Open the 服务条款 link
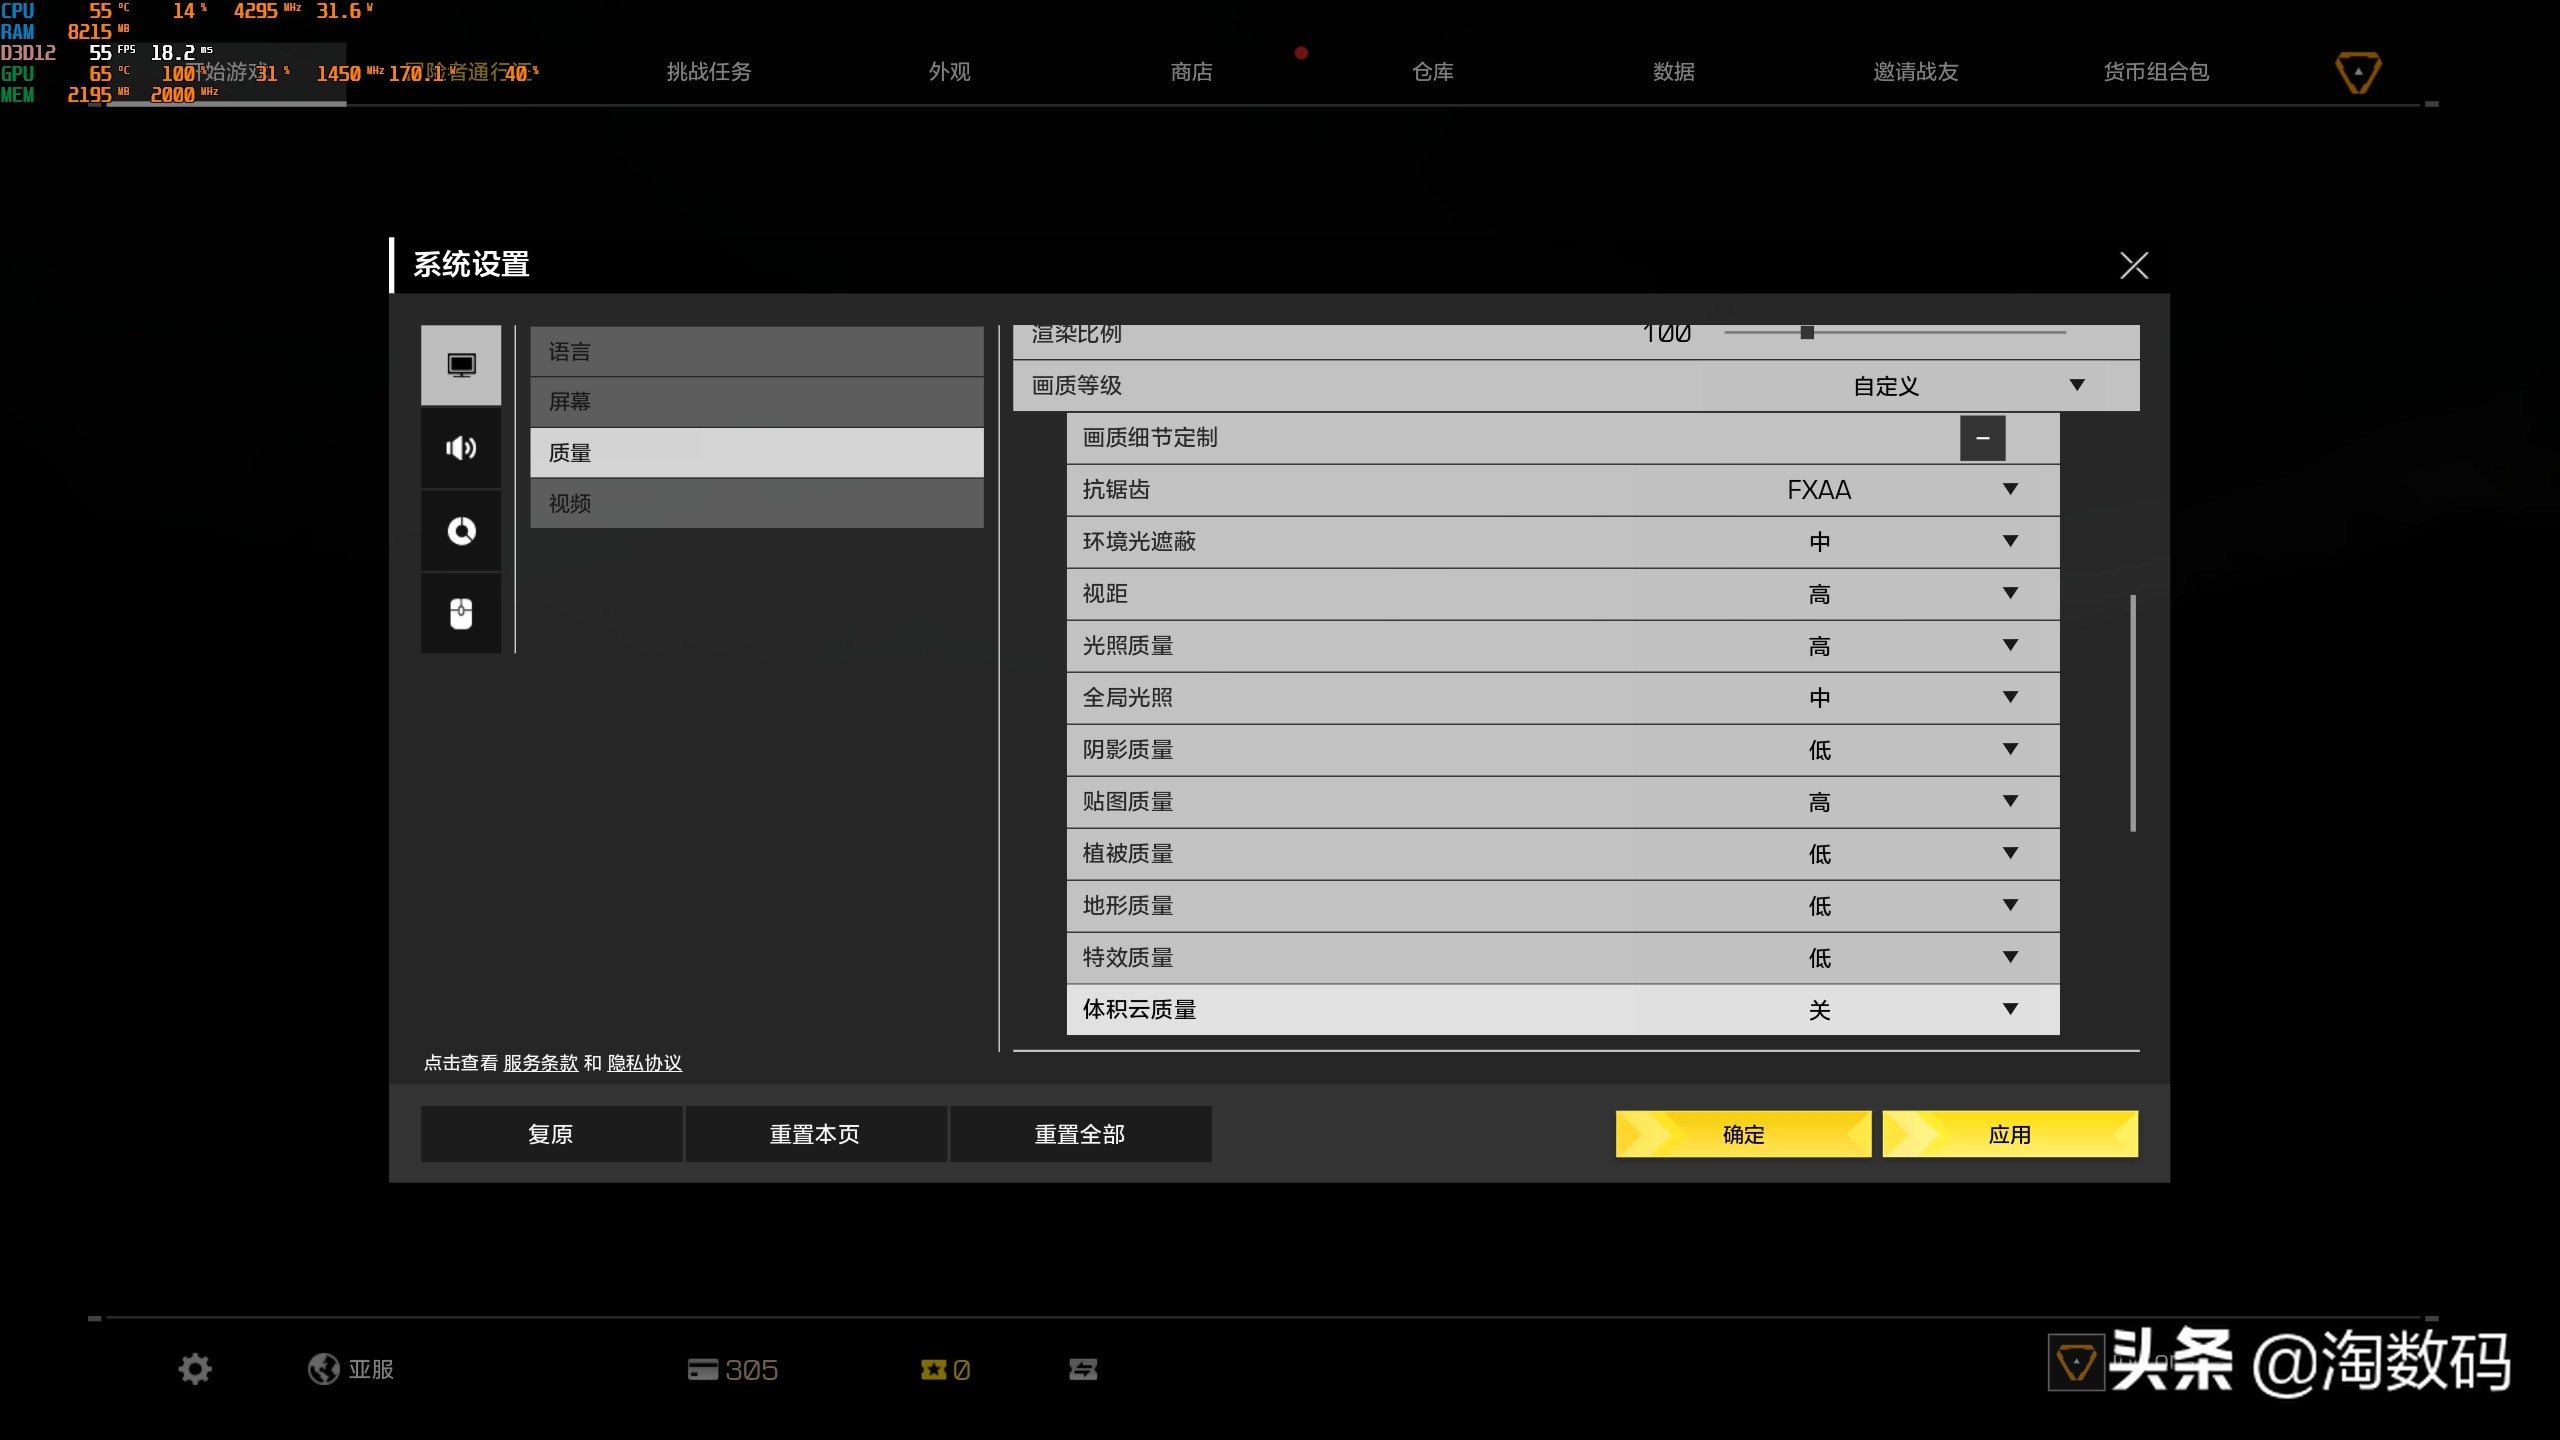 coord(540,1063)
